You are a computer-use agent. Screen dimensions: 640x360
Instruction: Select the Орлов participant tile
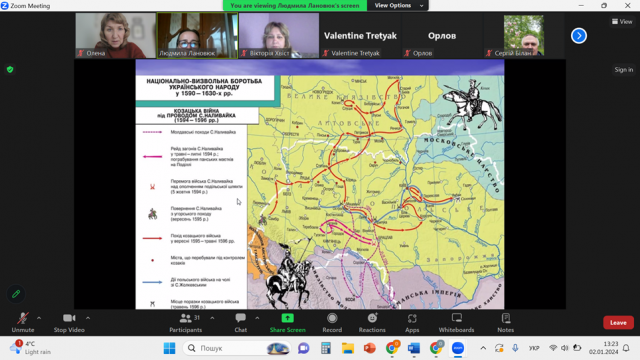coord(442,36)
